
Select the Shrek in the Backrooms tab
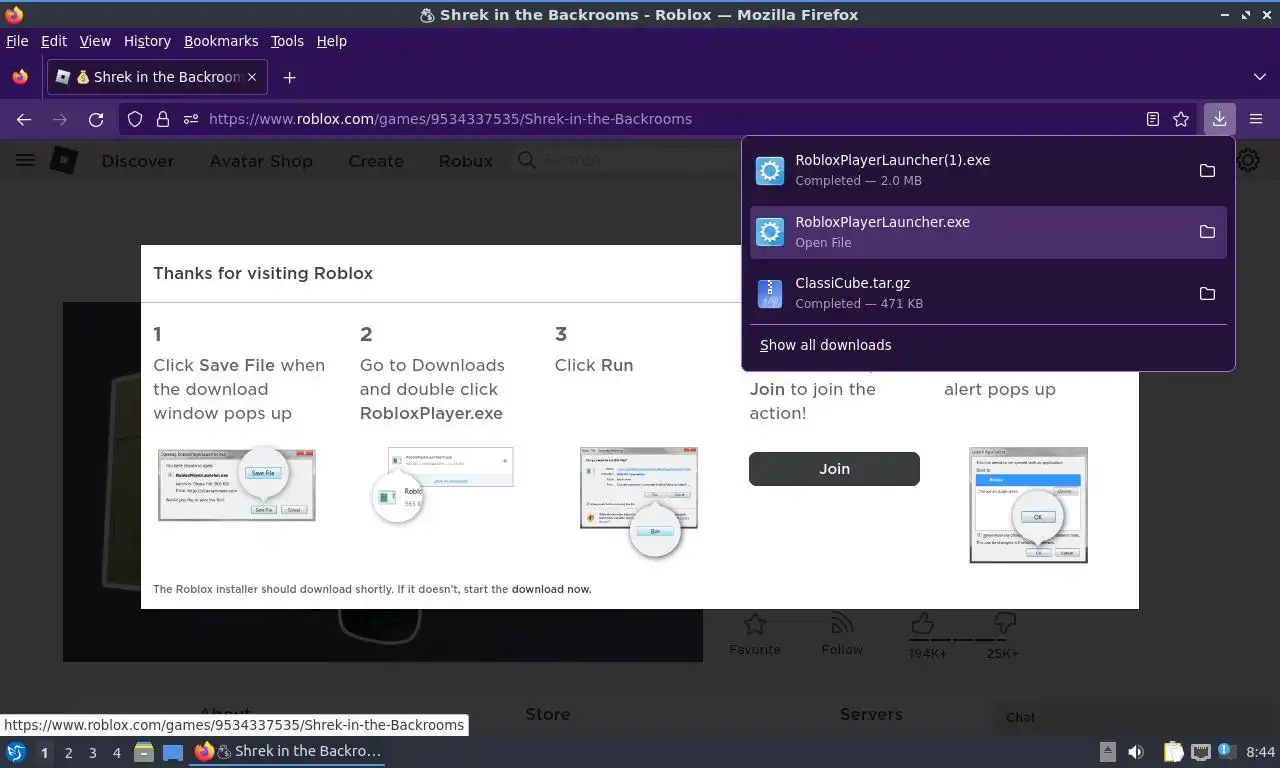tap(157, 77)
